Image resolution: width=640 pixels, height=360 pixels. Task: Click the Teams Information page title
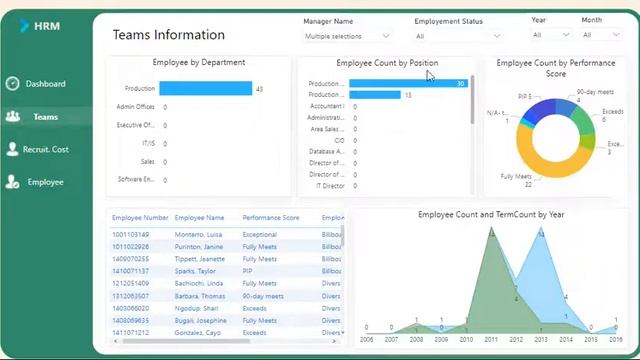(169, 35)
